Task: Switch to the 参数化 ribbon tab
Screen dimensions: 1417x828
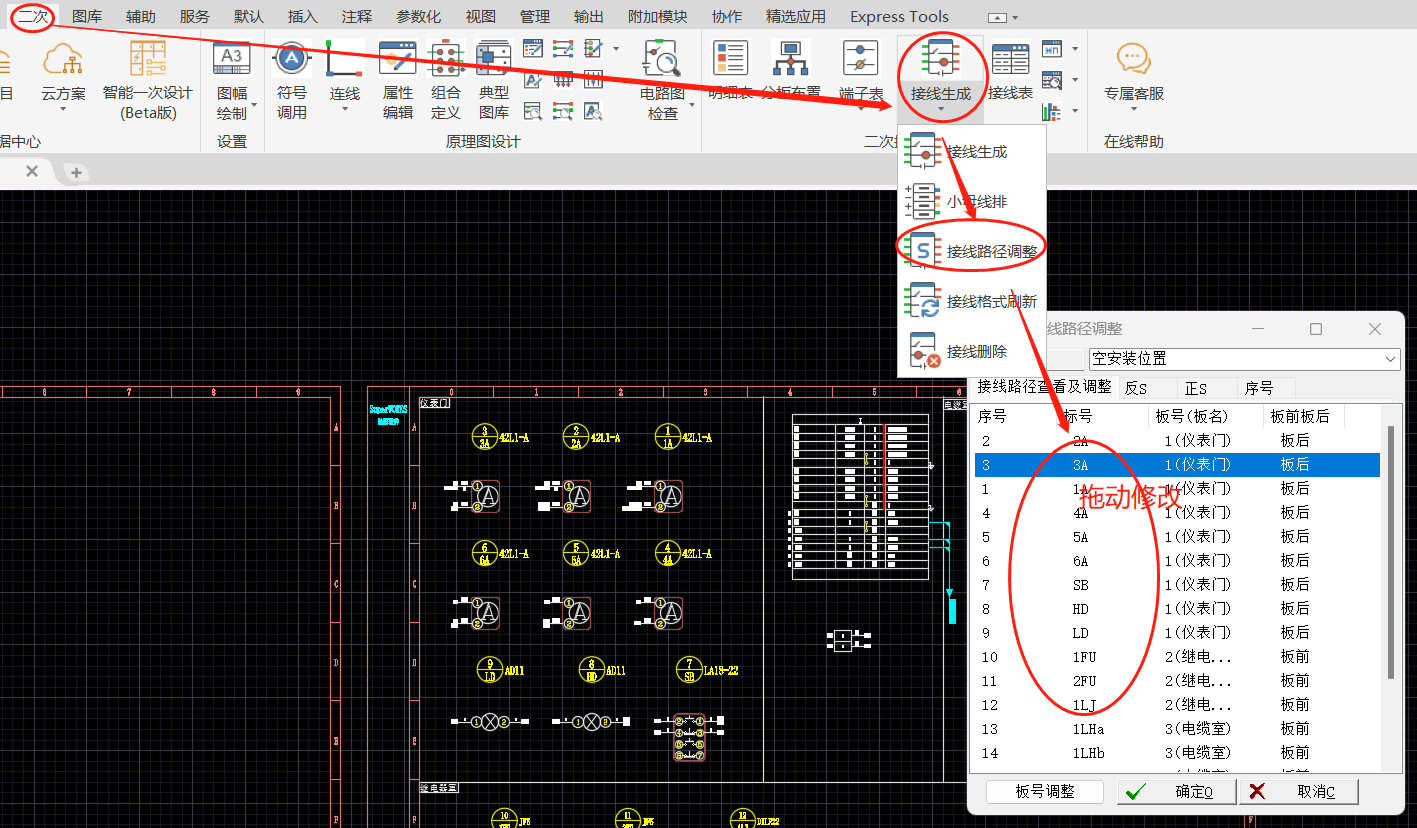Action: click(418, 17)
